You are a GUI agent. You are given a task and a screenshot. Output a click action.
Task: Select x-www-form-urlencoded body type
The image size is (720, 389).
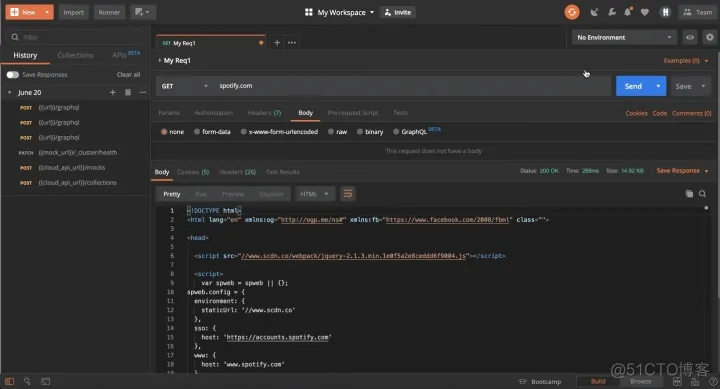coord(243,132)
